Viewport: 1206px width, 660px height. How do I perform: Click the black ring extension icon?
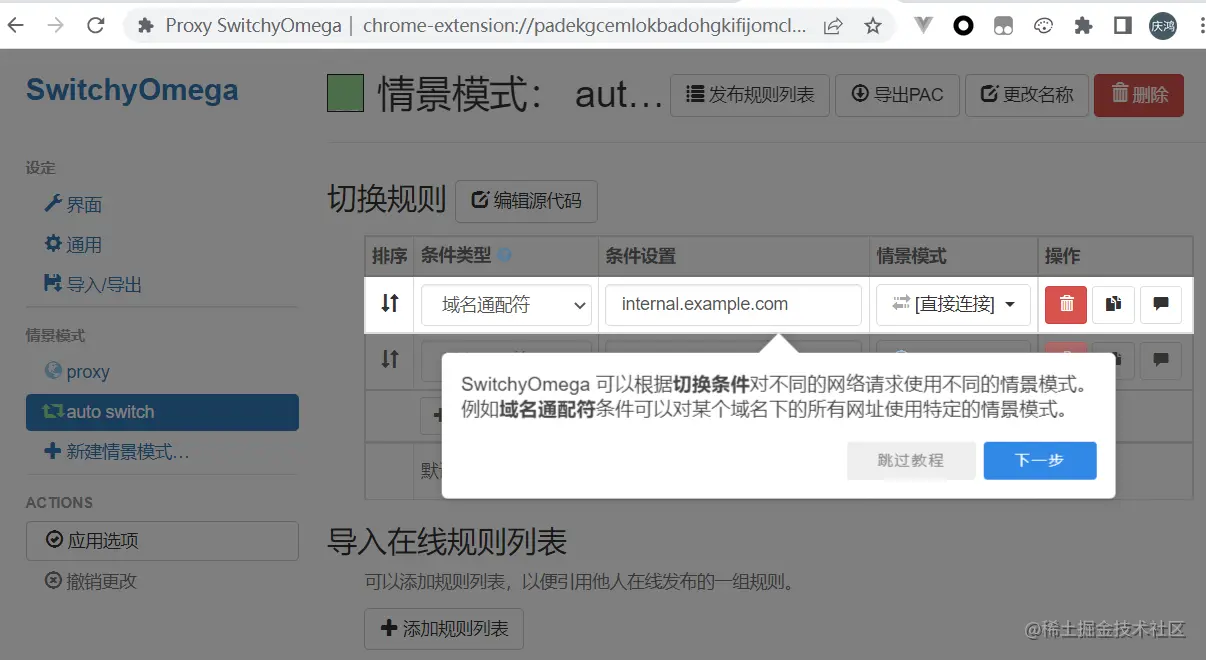(x=963, y=26)
